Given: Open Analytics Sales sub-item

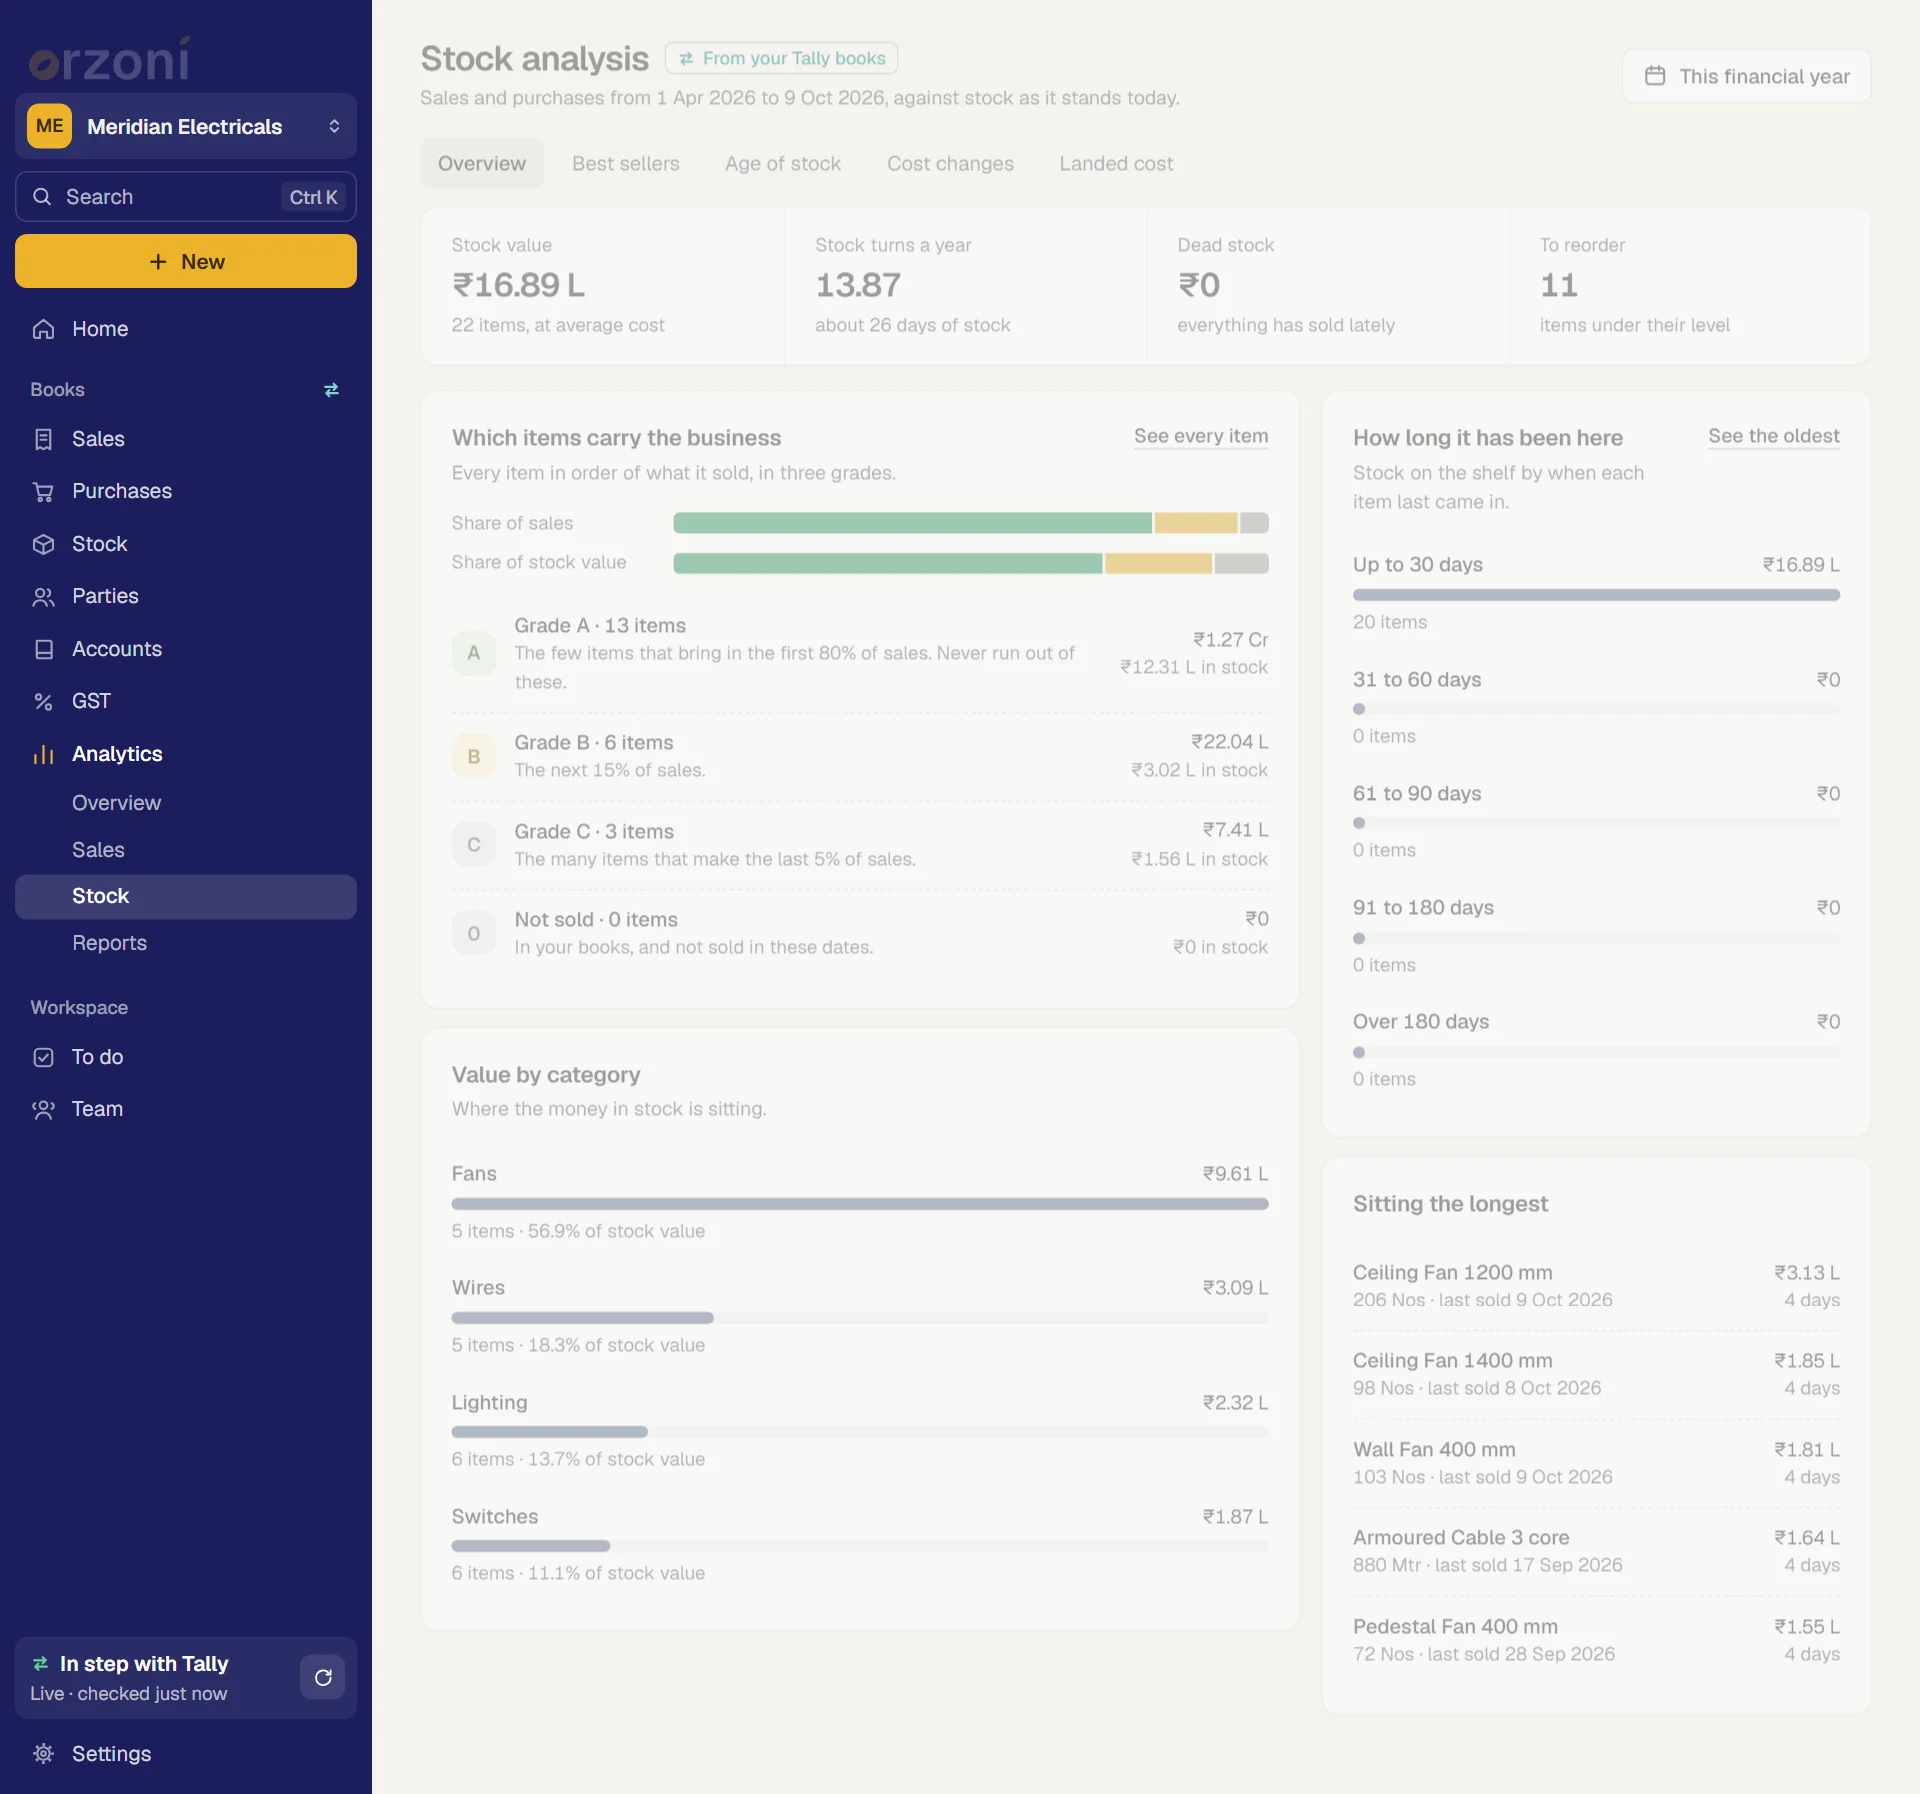Looking at the screenshot, I should tap(186, 850).
